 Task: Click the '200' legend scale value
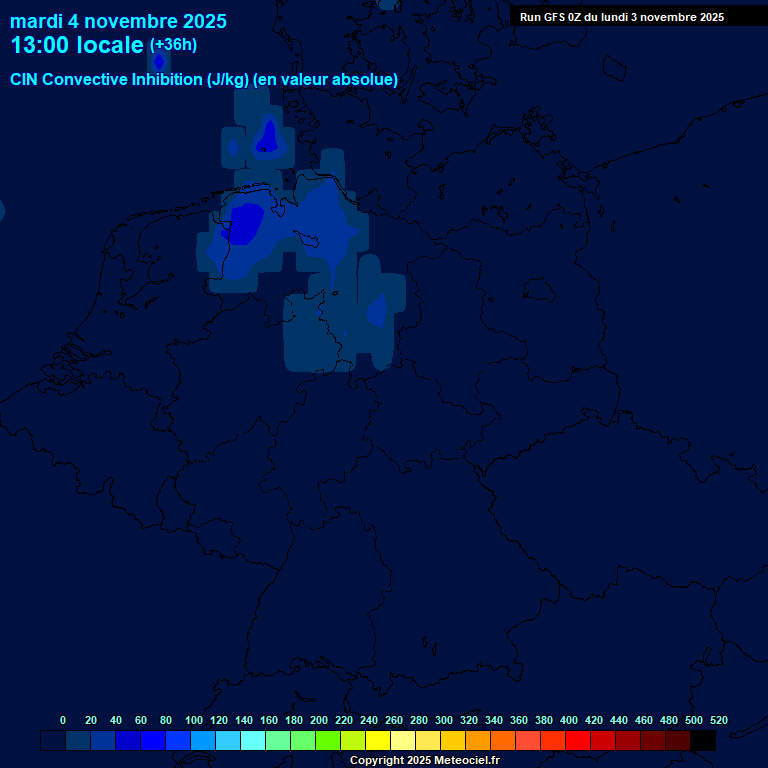(319, 720)
